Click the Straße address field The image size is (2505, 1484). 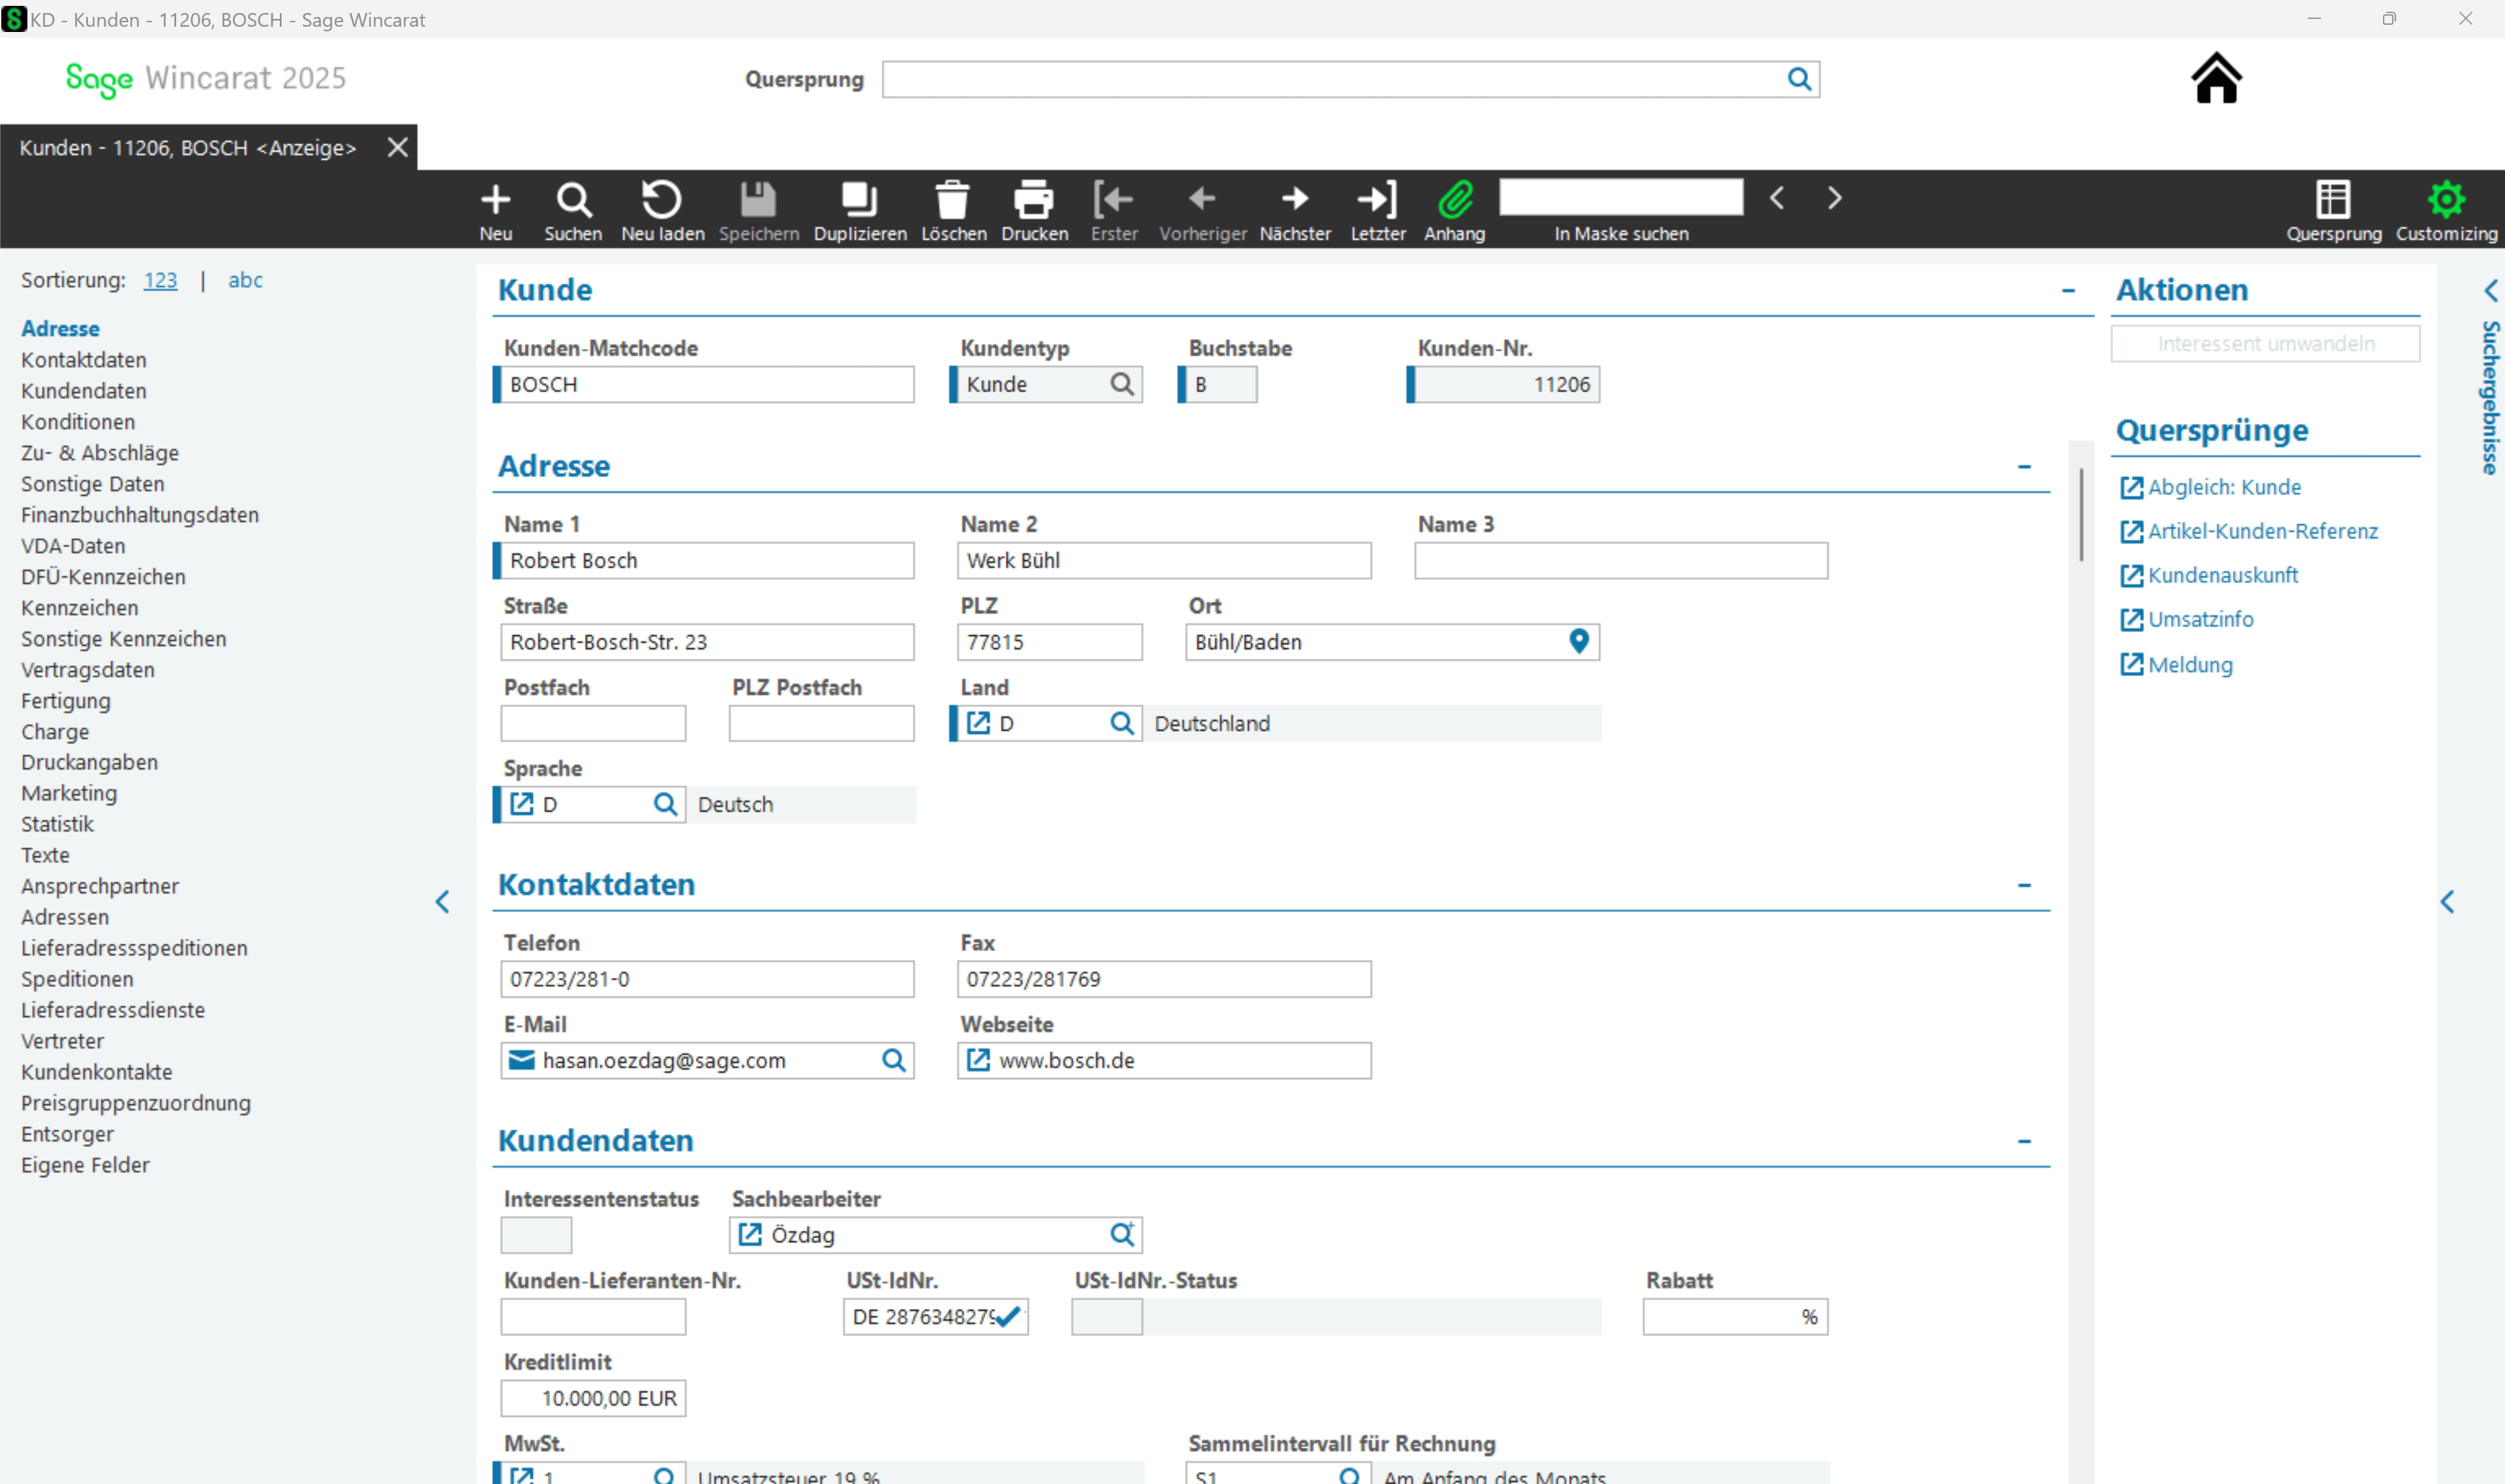click(x=707, y=642)
